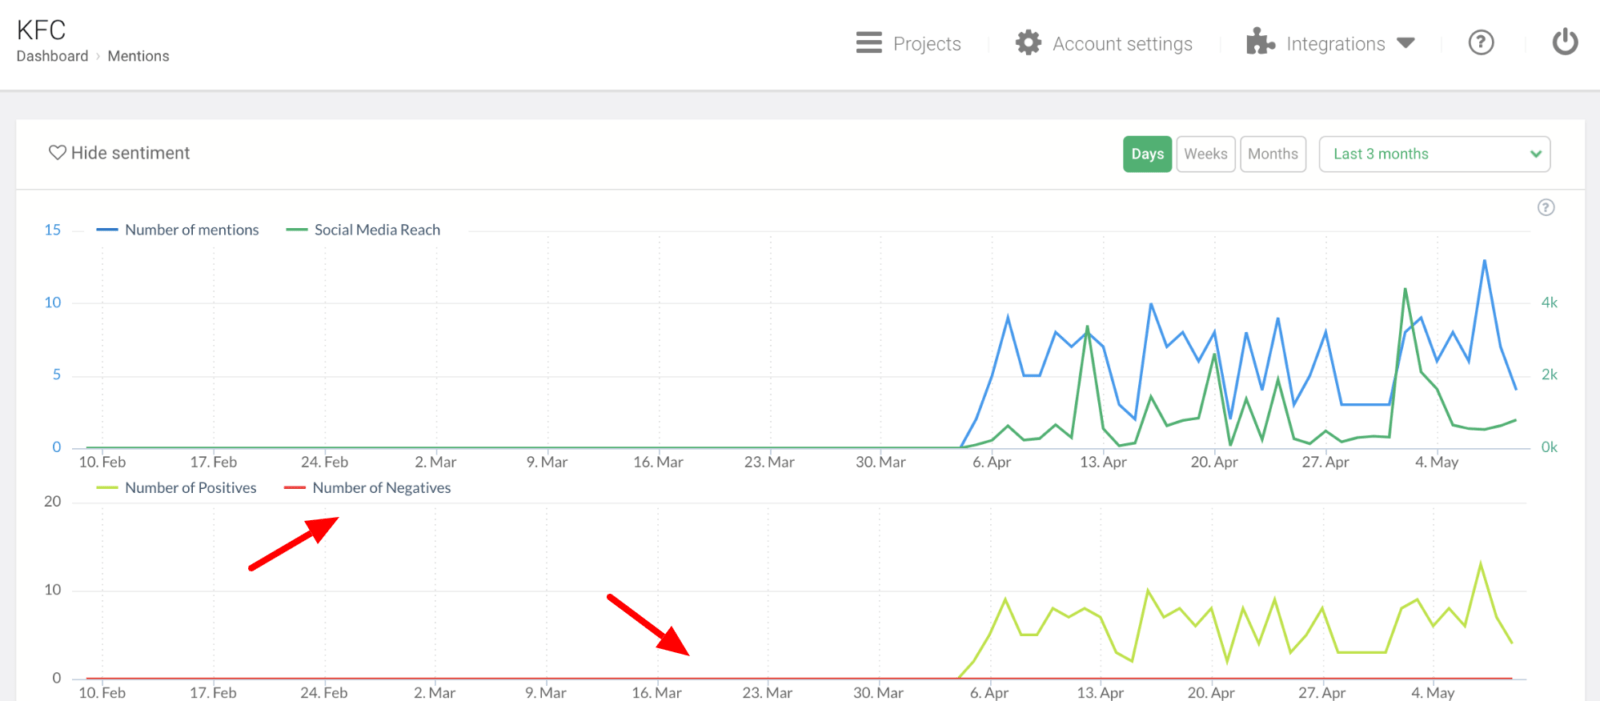Click the KFC project title
The width and height of the screenshot is (1600, 701).
[x=41, y=30]
